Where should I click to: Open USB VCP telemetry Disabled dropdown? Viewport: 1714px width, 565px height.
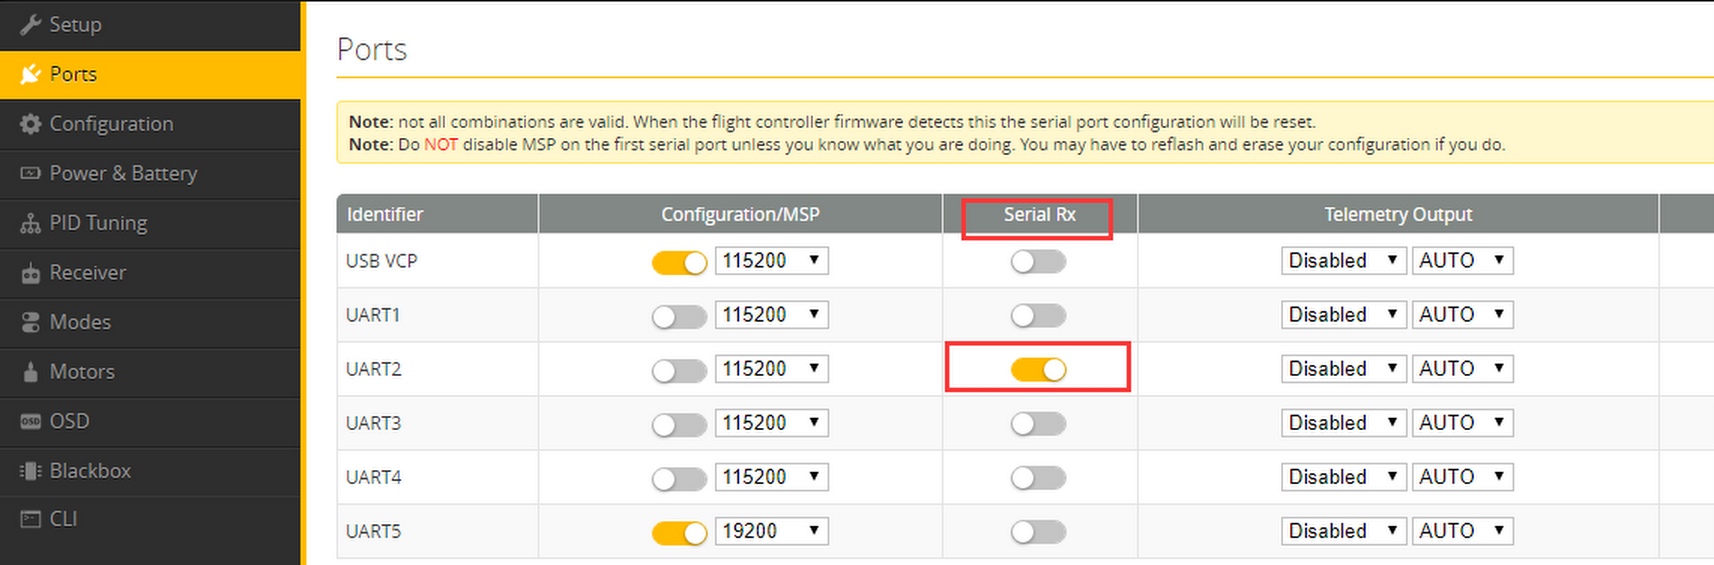pyautogui.click(x=1342, y=260)
